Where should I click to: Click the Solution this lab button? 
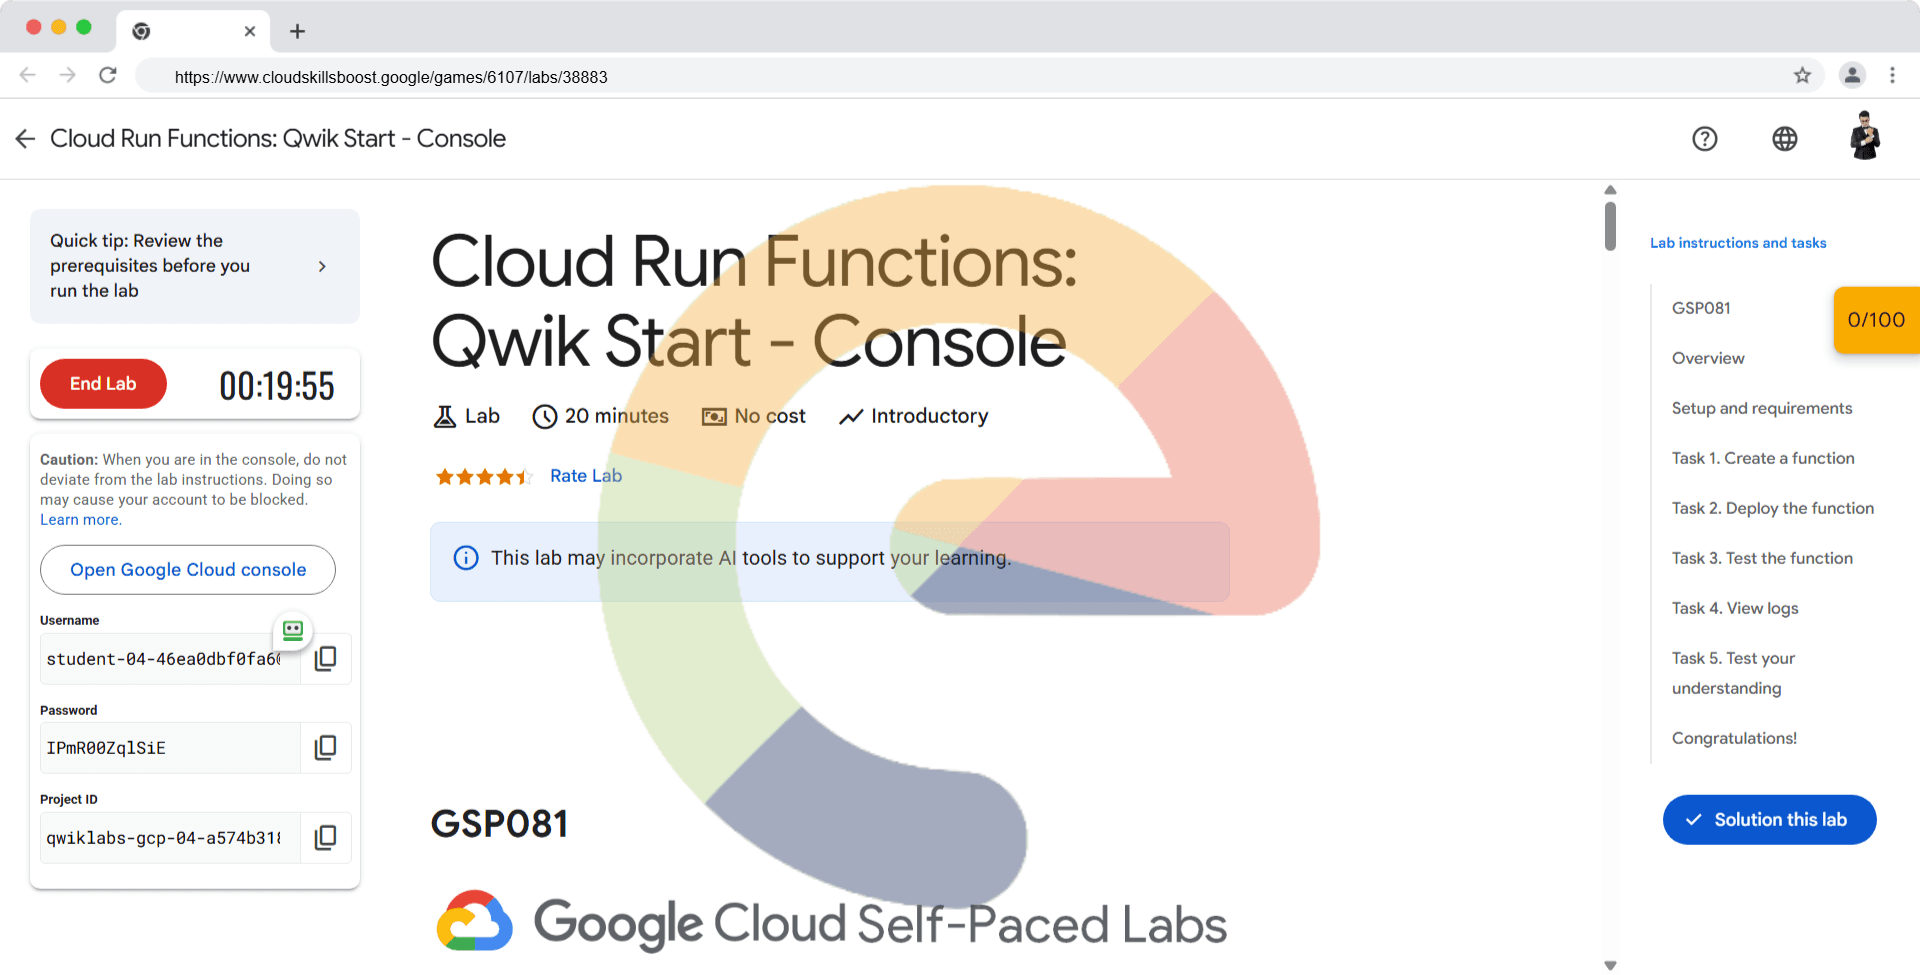[1769, 820]
